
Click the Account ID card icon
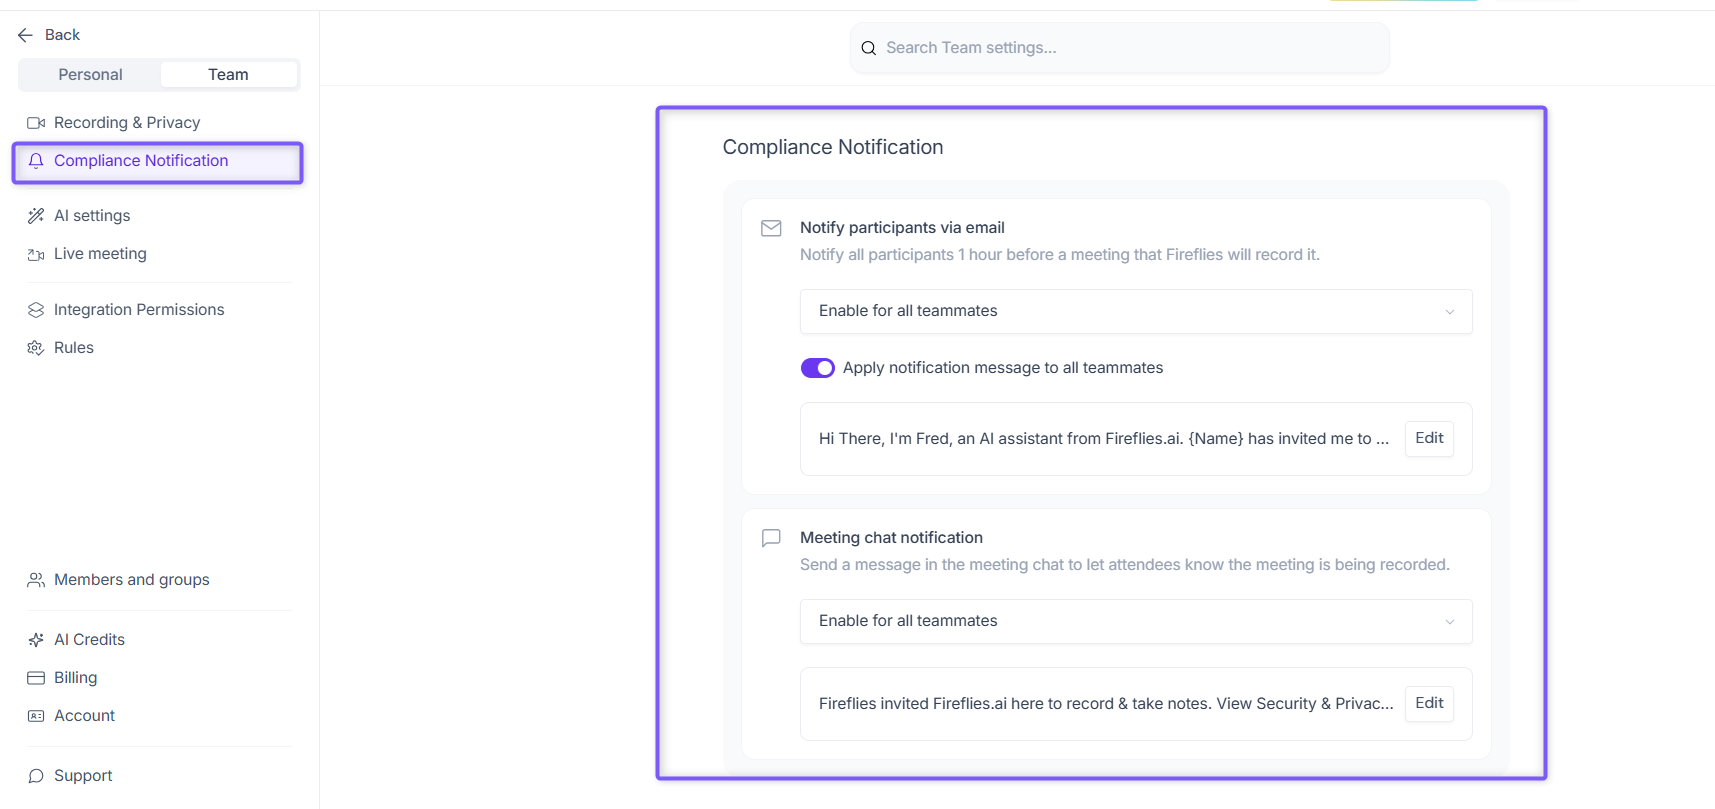click(x=36, y=716)
